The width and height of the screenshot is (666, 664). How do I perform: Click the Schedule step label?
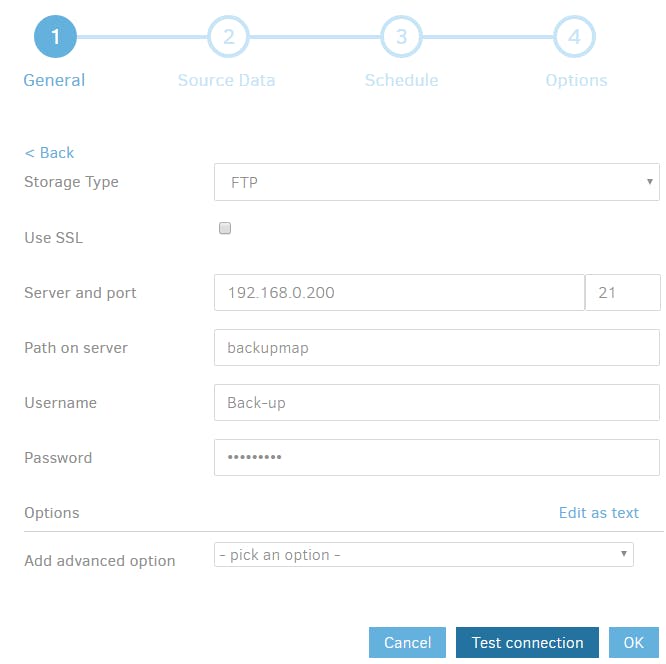[x=401, y=80]
